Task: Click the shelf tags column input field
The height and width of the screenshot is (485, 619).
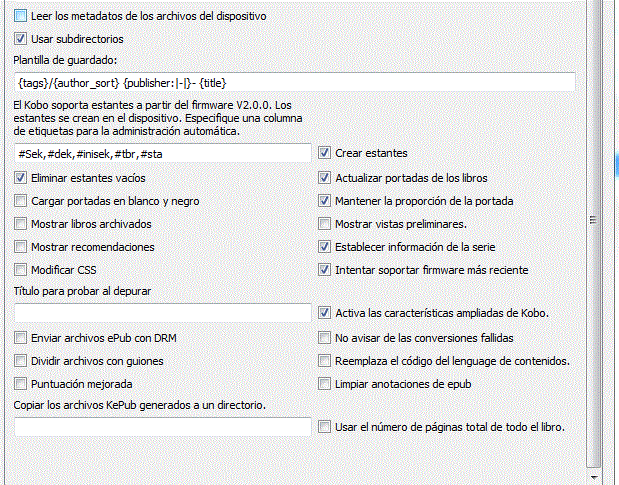Action: coord(163,154)
